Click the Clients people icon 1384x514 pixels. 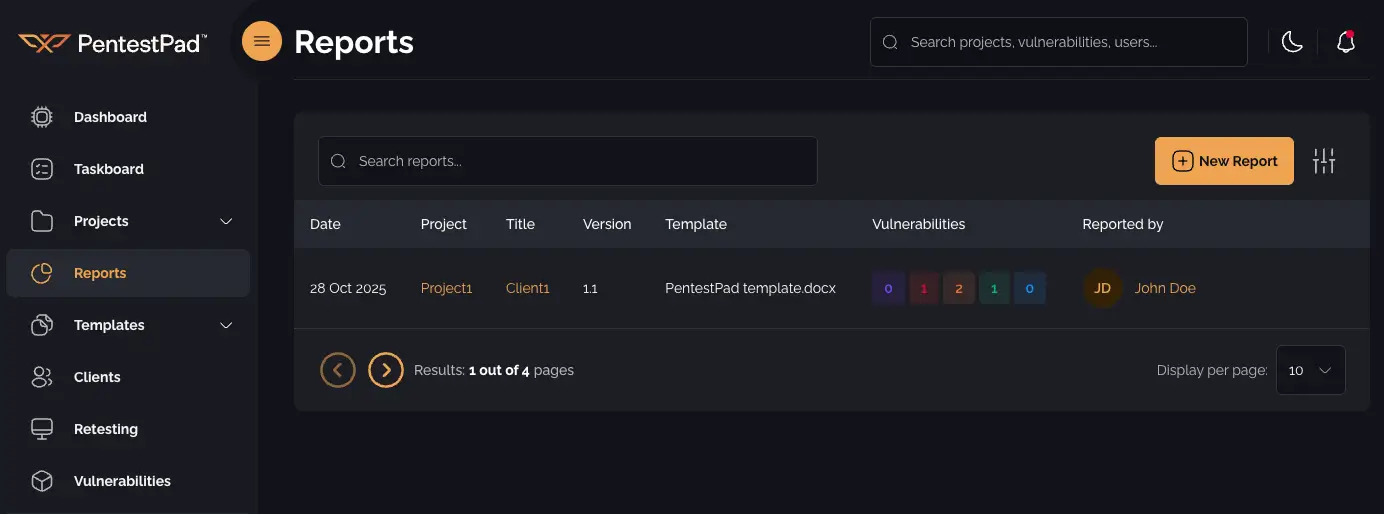pos(42,377)
